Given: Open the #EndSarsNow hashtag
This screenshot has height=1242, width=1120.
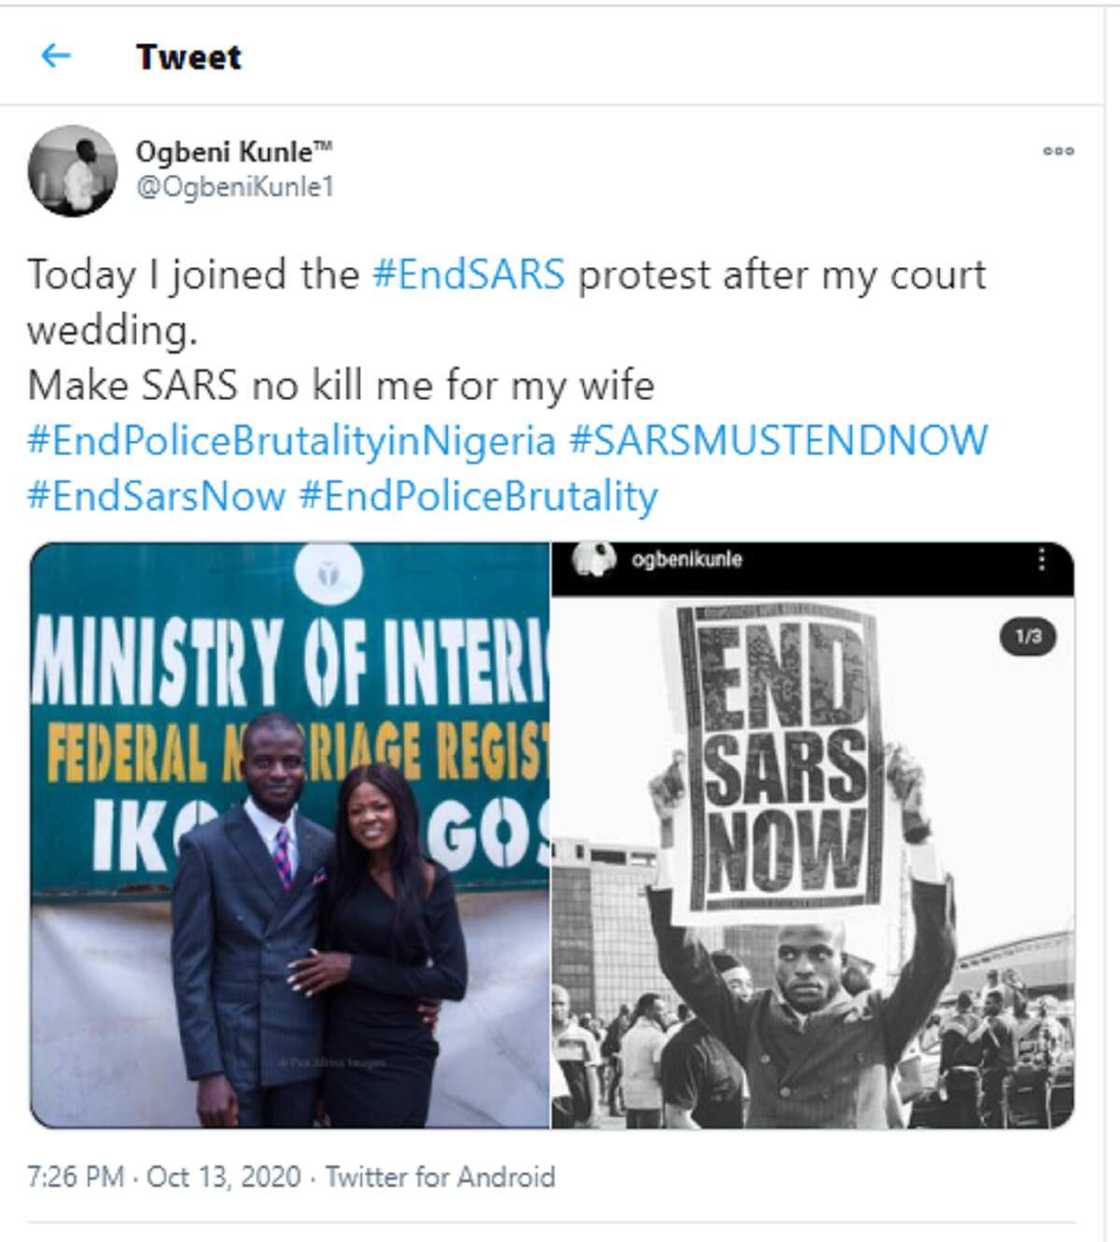Looking at the screenshot, I should (x=155, y=496).
